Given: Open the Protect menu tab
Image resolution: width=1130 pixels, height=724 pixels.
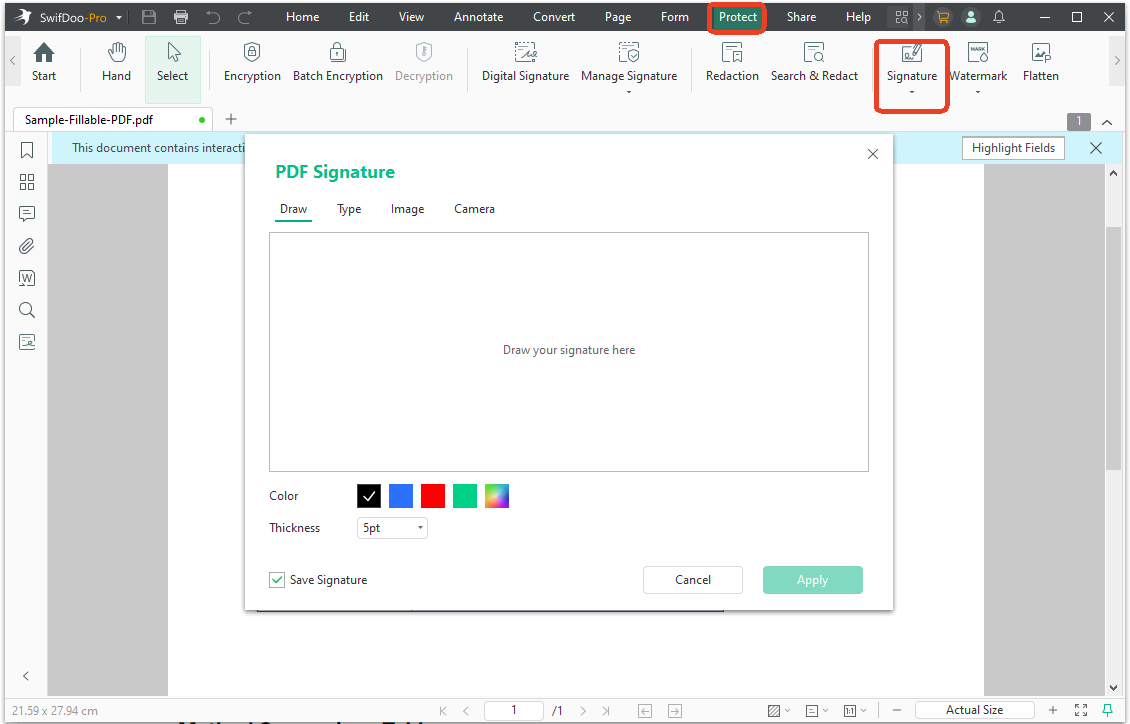Looking at the screenshot, I should (737, 17).
